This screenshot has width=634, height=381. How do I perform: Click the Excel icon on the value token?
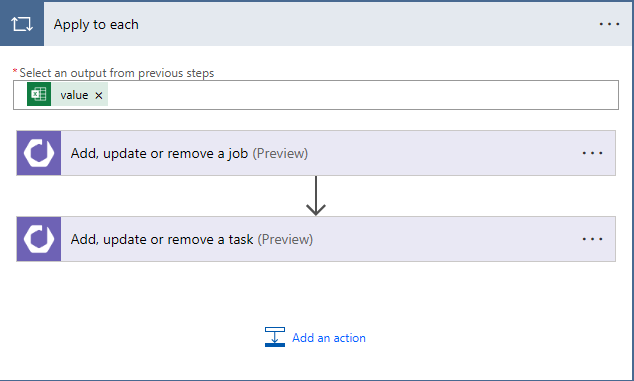(x=39, y=94)
